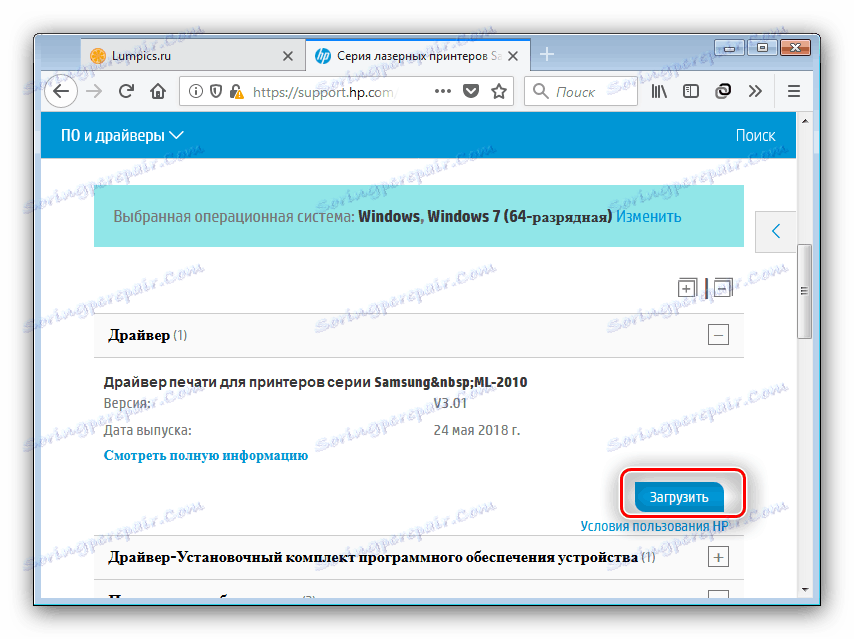Open a new browser tab
854x639 pixels.
(x=547, y=54)
